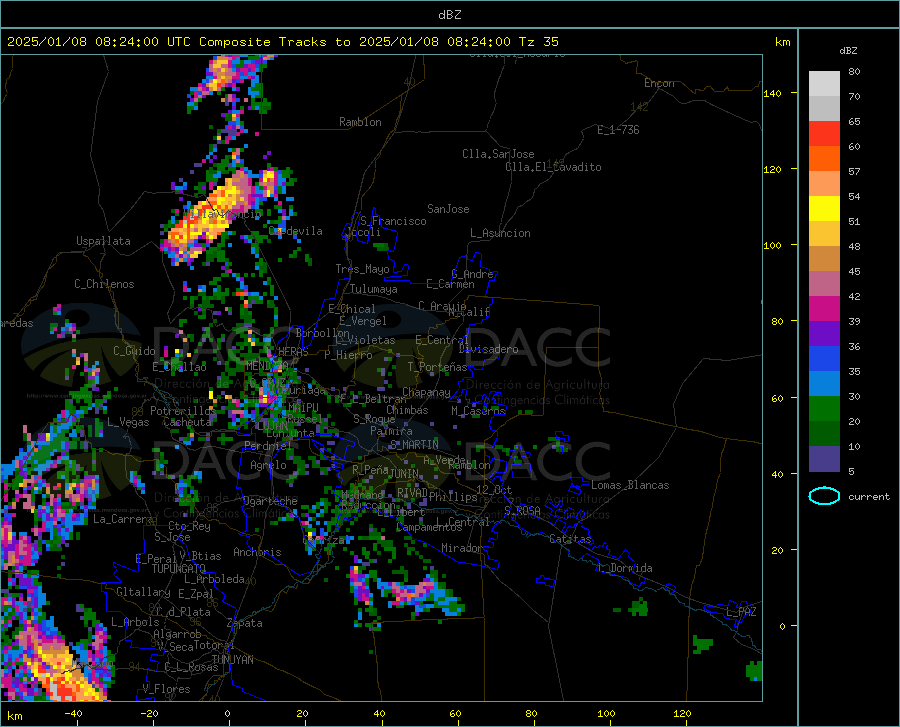Click the TUNUYAN label

pyautogui.click(x=232, y=660)
